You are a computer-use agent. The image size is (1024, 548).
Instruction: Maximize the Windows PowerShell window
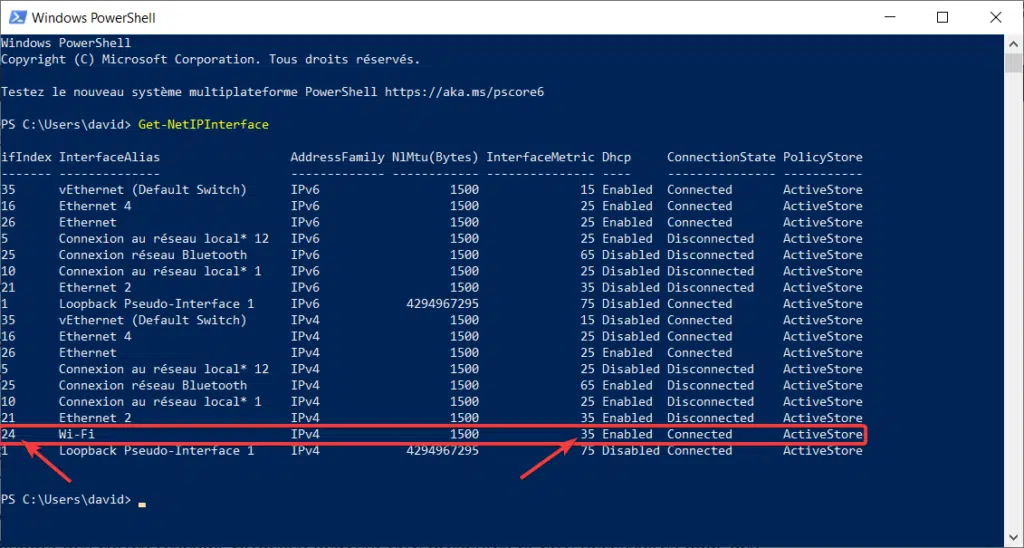942,18
